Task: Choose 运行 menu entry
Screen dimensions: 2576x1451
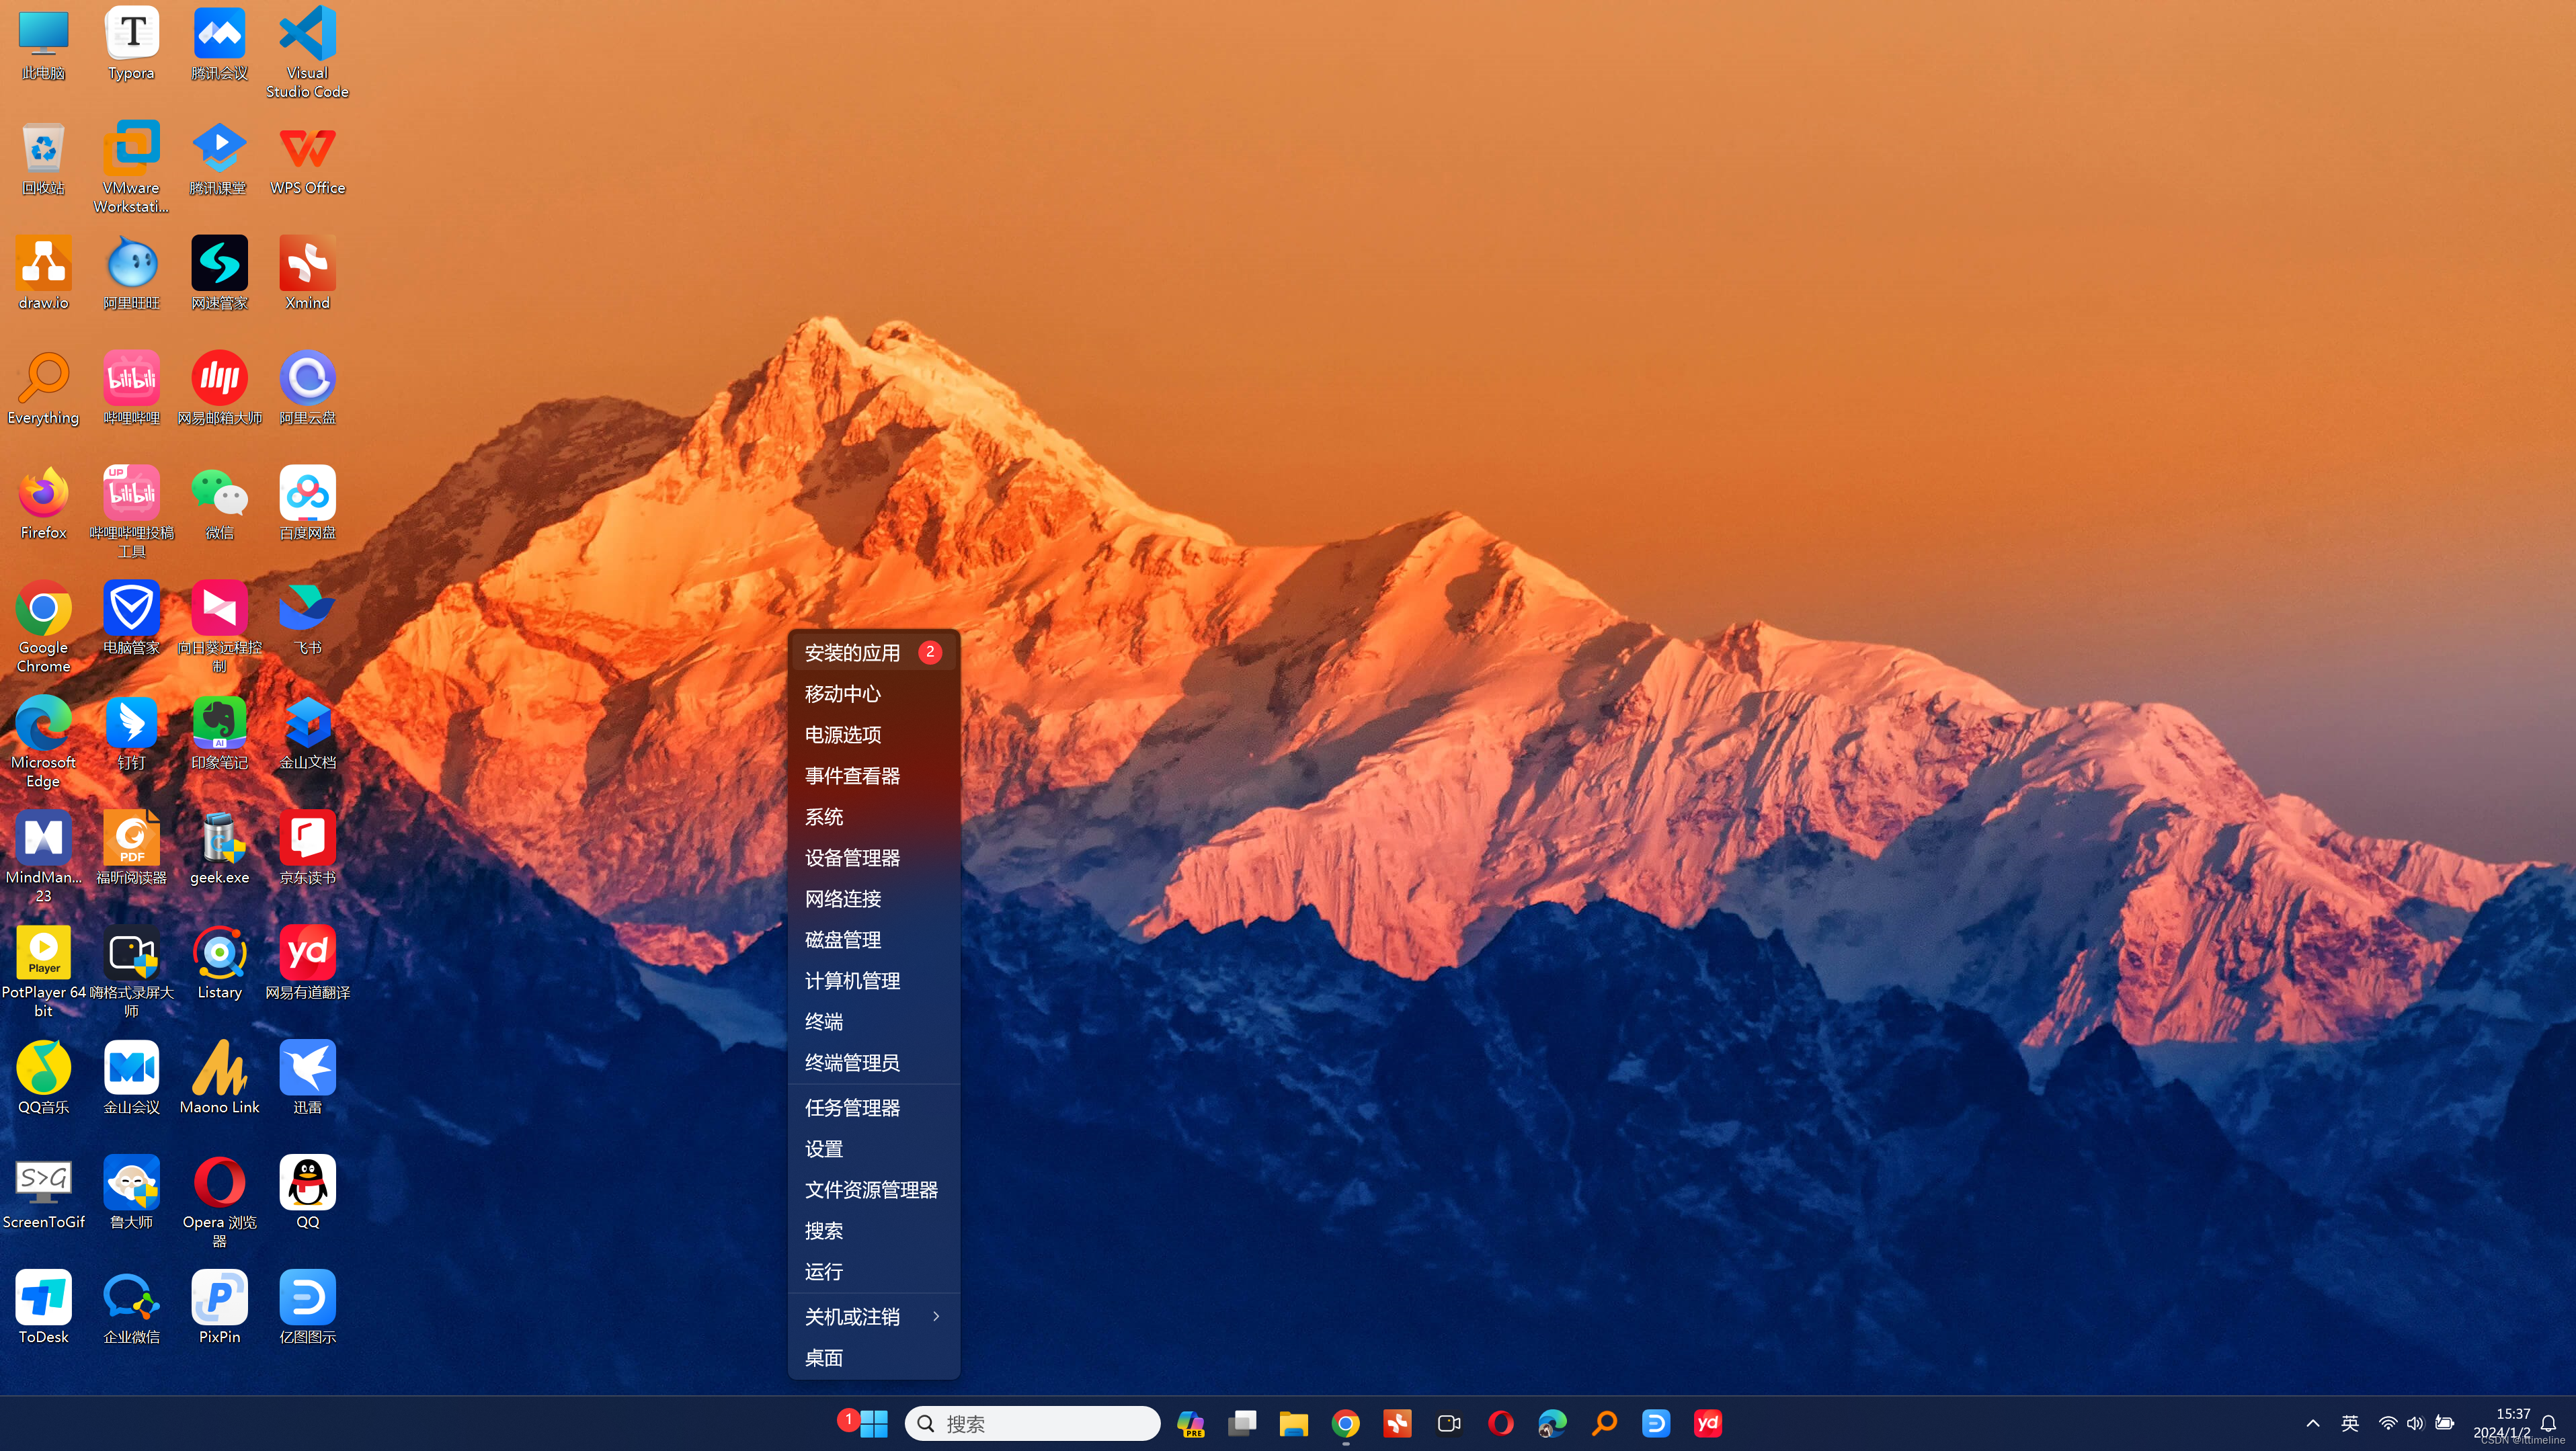Action: point(873,1272)
